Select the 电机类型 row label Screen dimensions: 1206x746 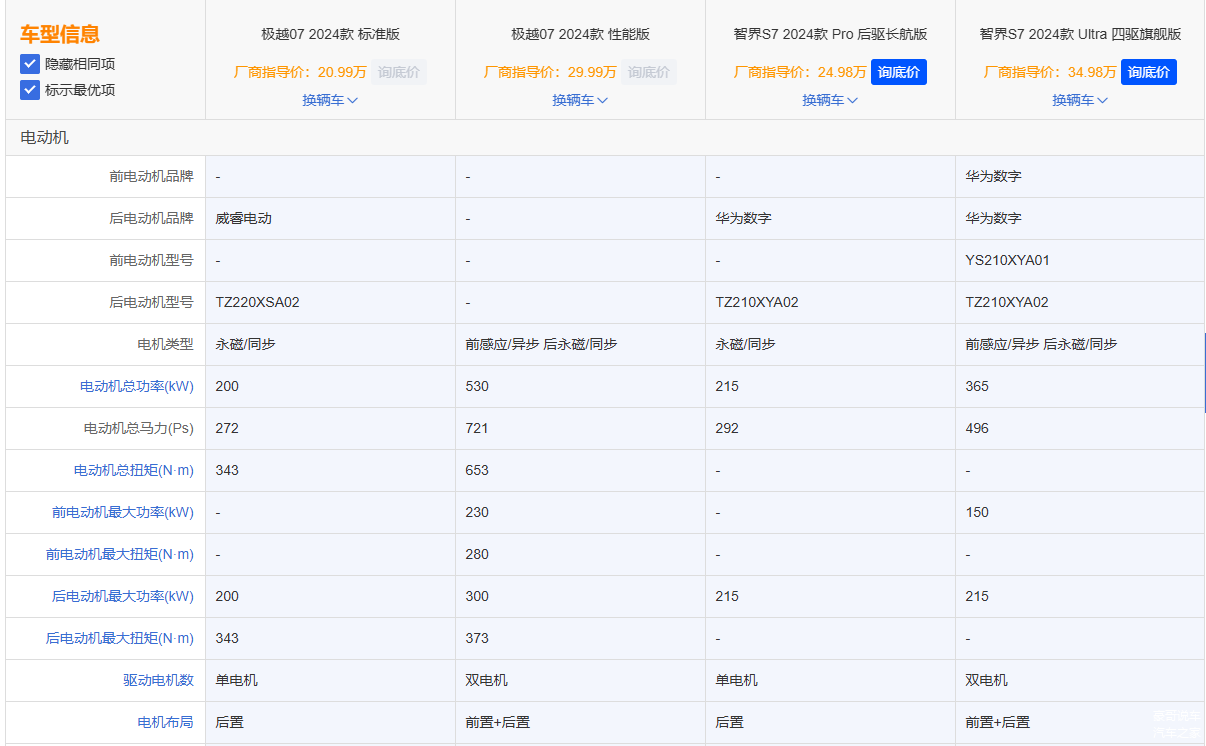166,344
